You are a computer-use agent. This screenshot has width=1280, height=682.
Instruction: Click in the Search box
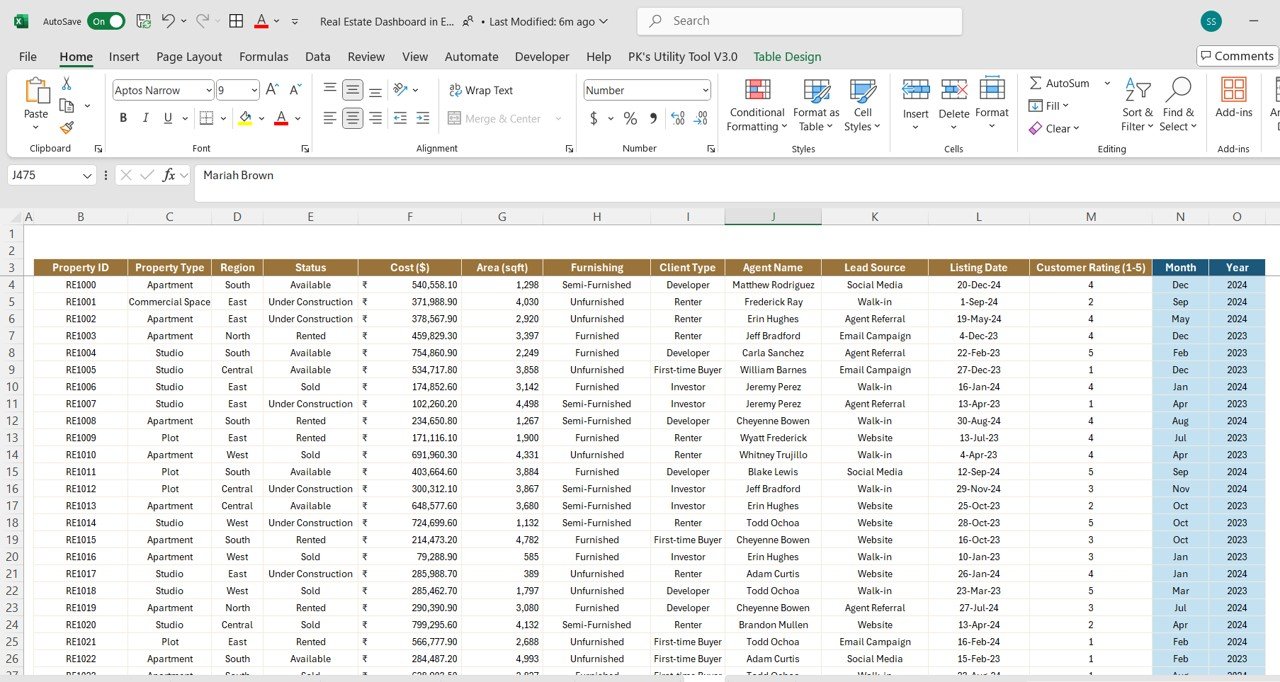coord(800,21)
